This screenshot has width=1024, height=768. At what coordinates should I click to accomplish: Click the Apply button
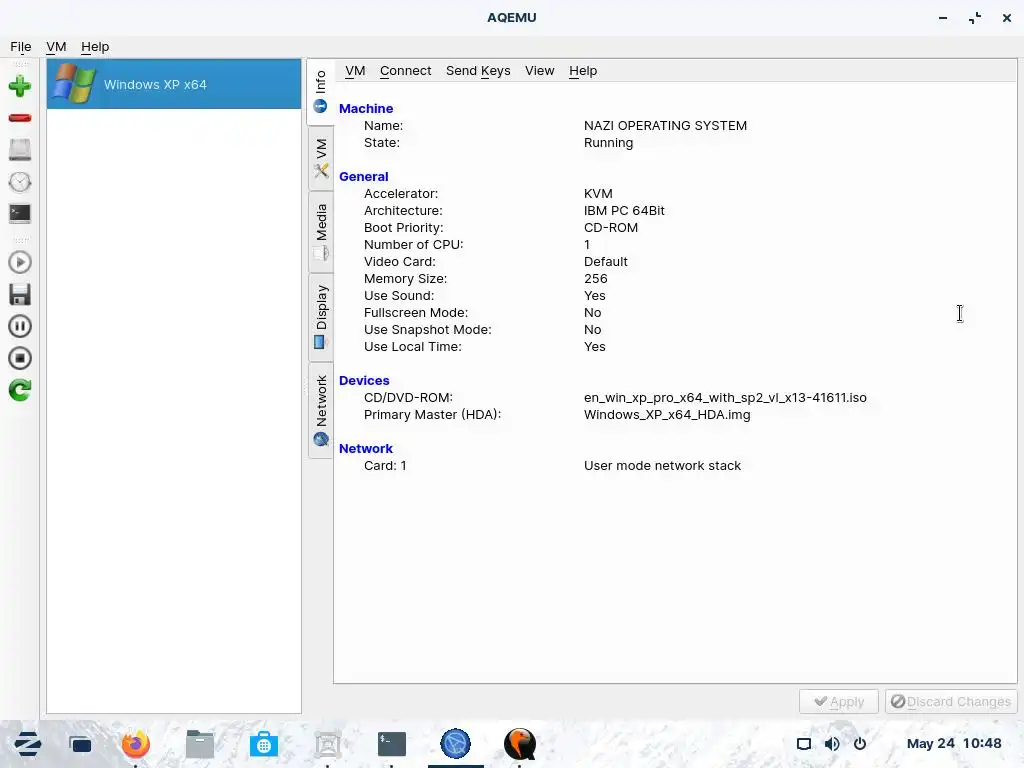[x=839, y=701]
